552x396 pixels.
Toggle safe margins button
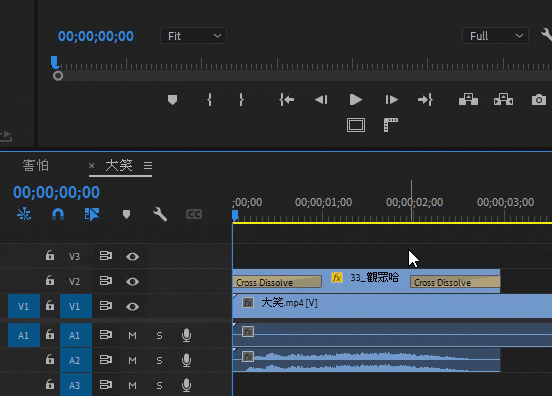(x=356, y=125)
